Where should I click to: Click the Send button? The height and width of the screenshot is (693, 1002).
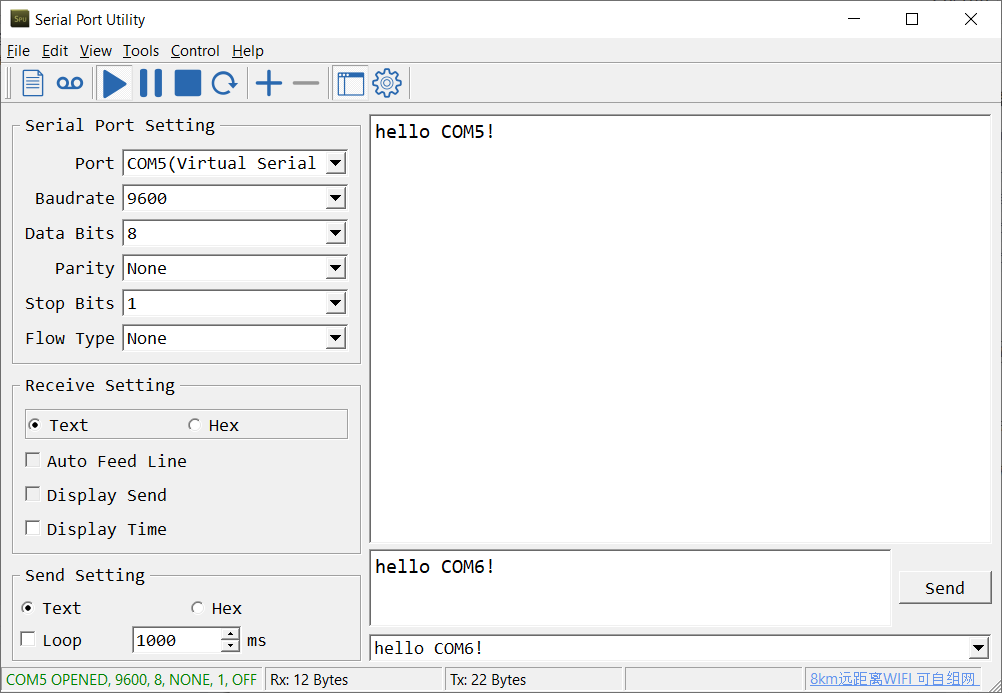(944, 587)
